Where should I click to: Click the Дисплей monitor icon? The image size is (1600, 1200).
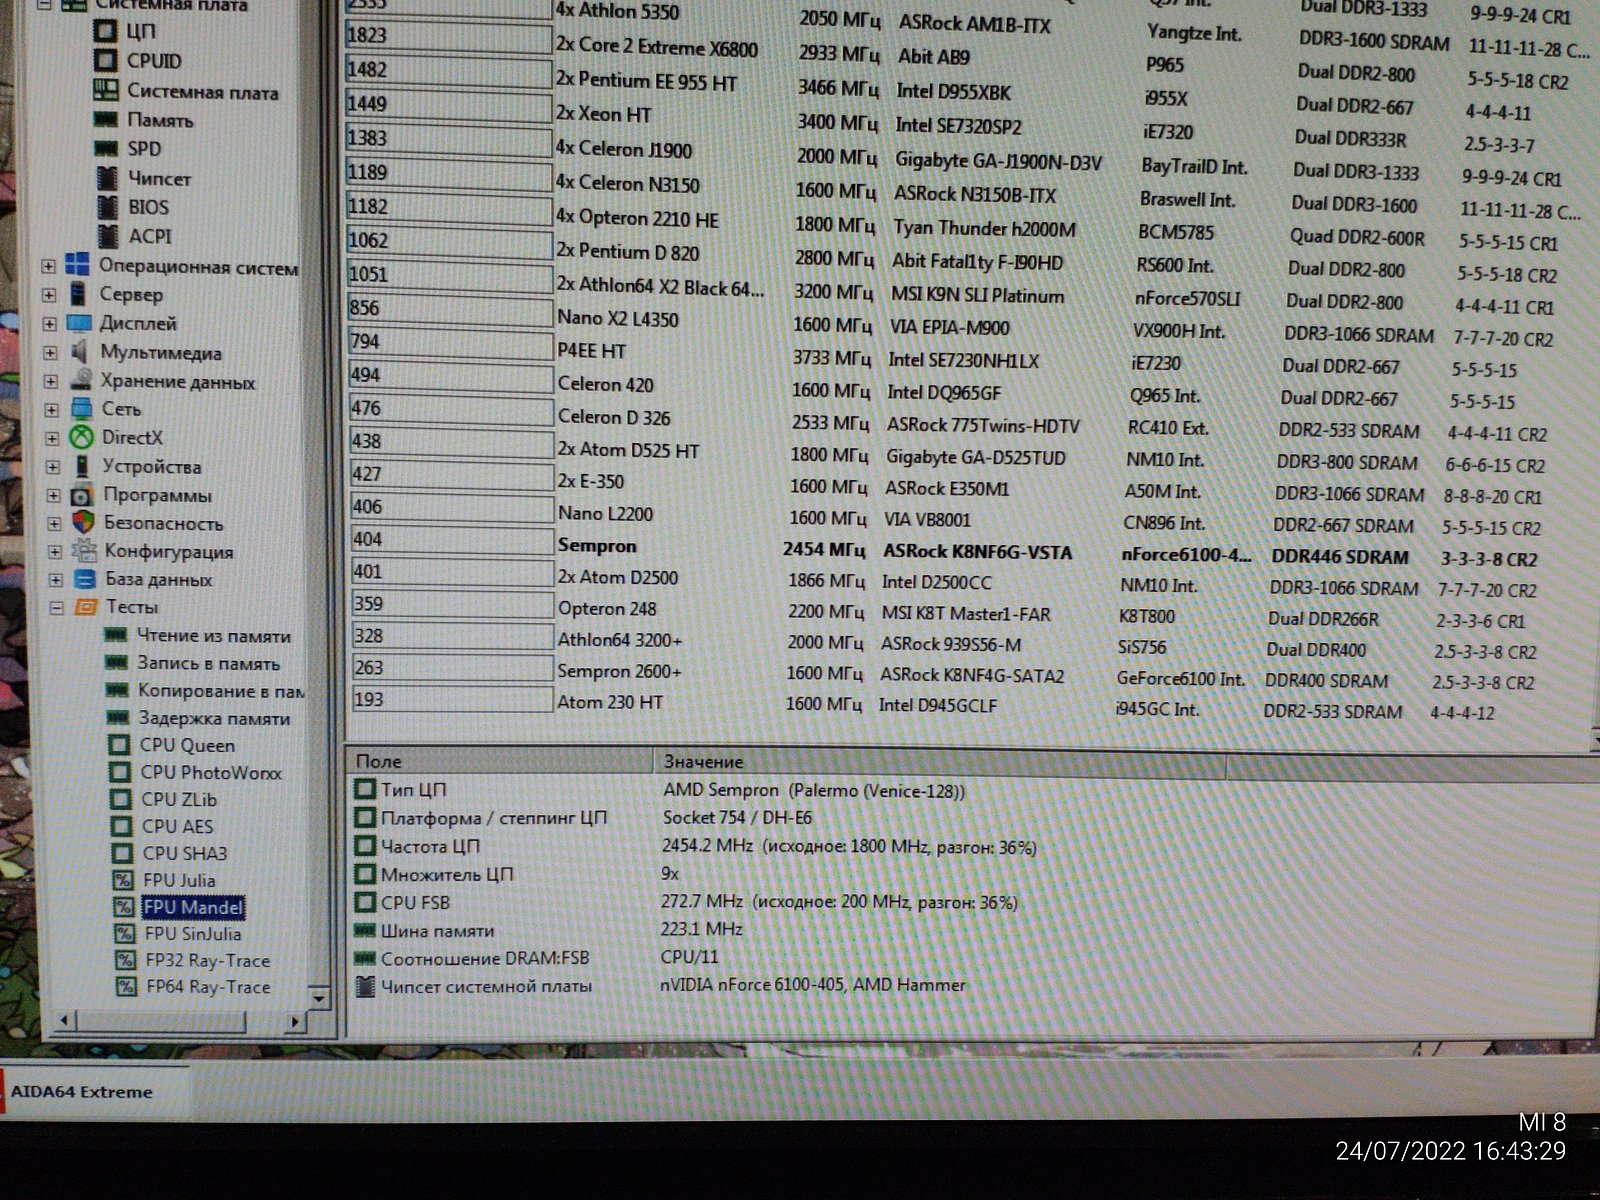pyautogui.click(x=79, y=323)
